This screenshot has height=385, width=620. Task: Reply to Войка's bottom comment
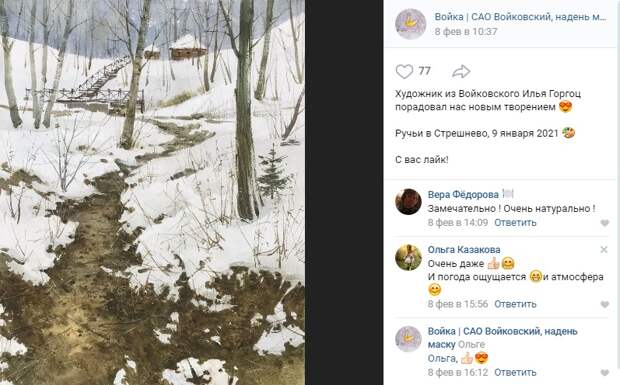click(515, 372)
